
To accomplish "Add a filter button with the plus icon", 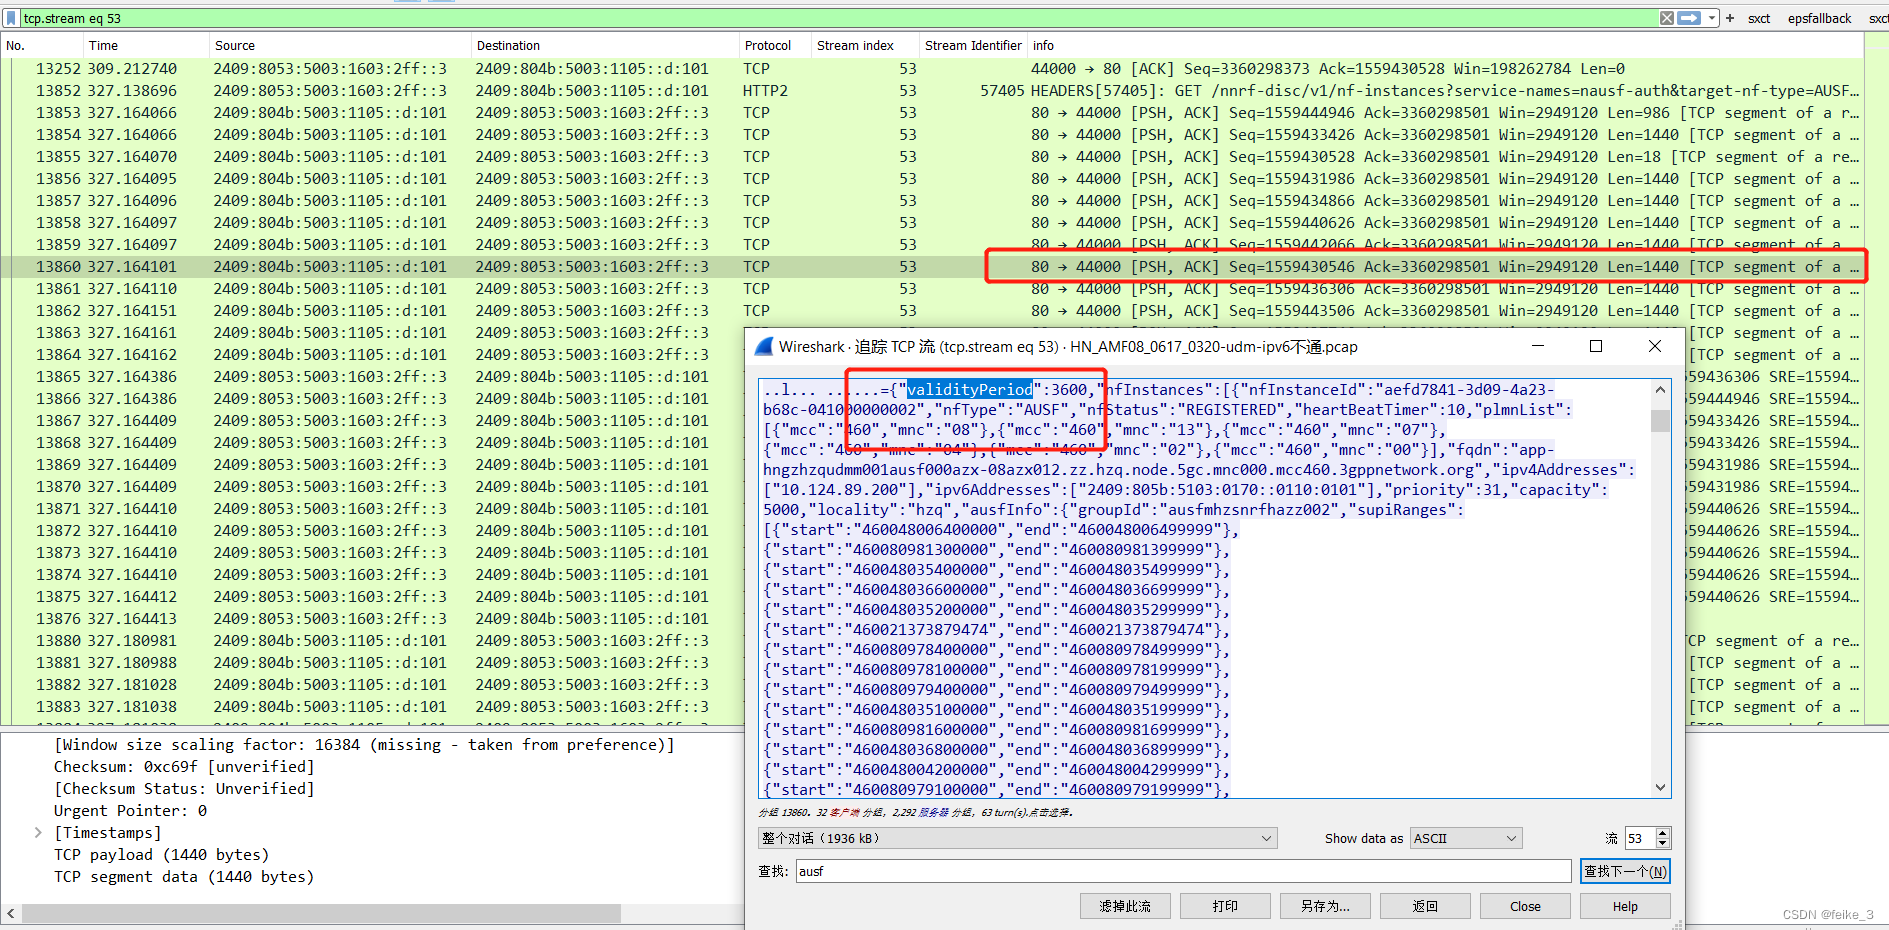I will click(x=1730, y=18).
